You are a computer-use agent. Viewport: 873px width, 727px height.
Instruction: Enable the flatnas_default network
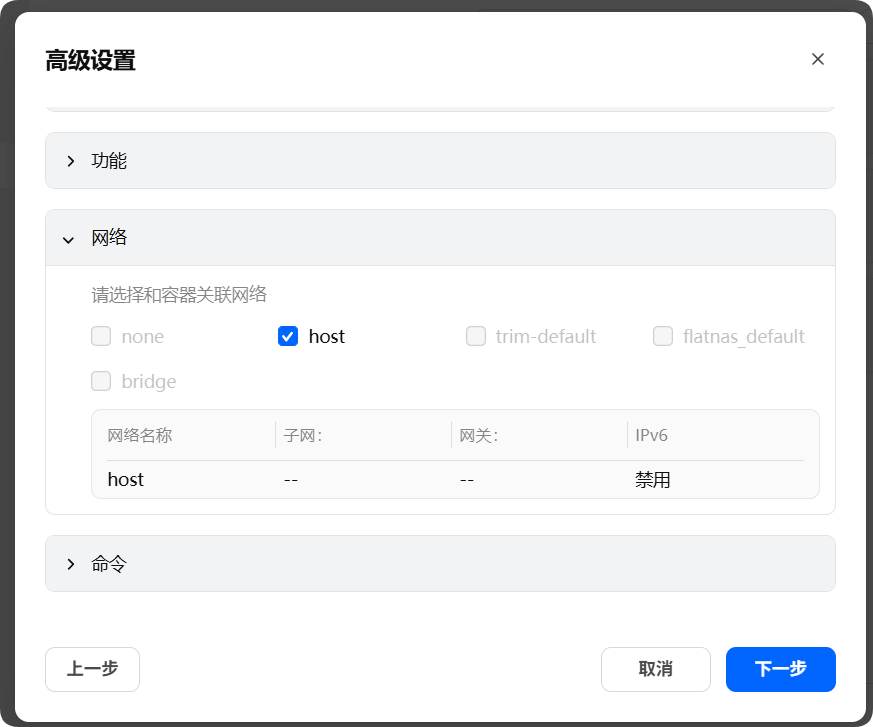click(663, 336)
